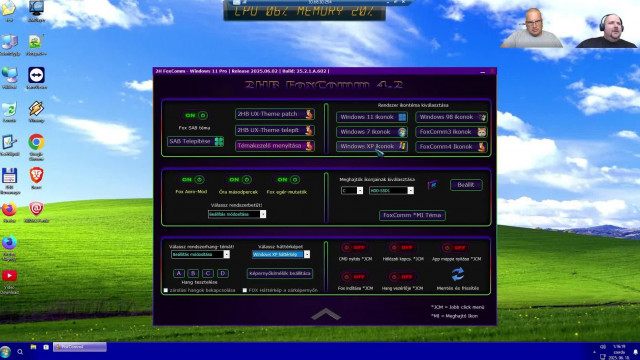Screen dimensions: 640x360
Task: Check FOX Háttérkép a zárolképernyőn checkbox
Action: (244, 290)
